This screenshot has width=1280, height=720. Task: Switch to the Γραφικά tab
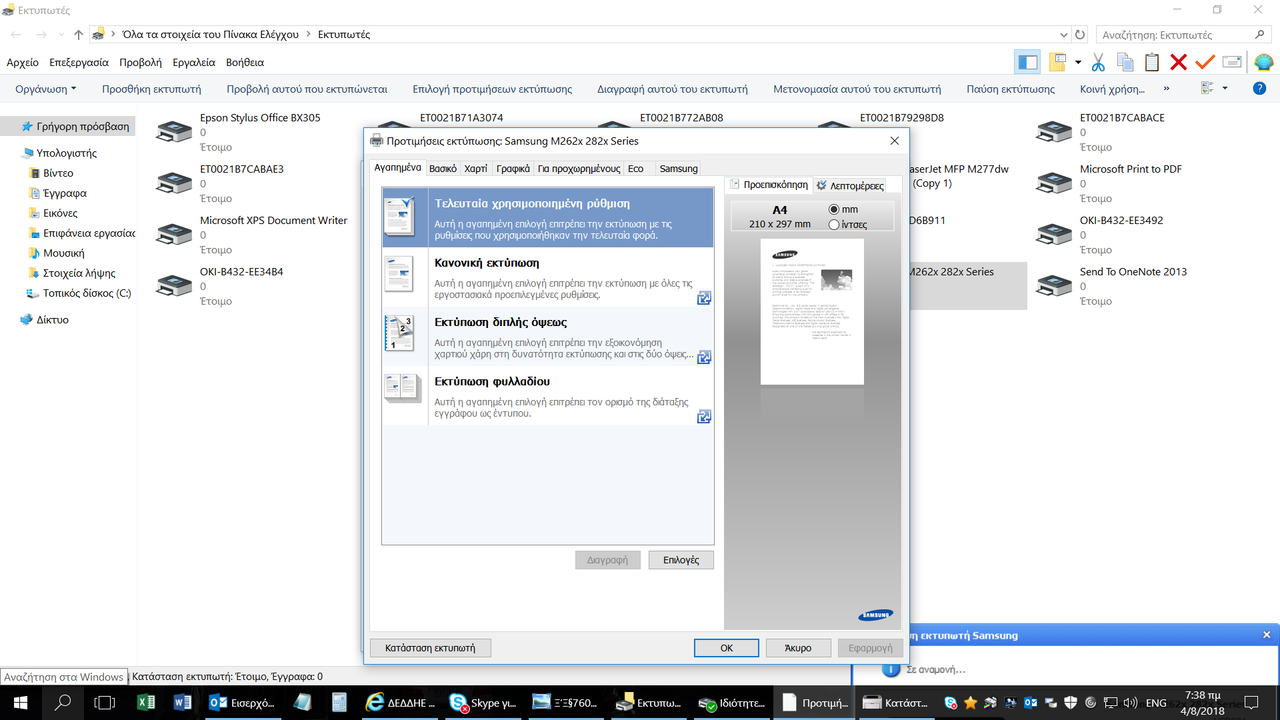pyautogui.click(x=513, y=168)
